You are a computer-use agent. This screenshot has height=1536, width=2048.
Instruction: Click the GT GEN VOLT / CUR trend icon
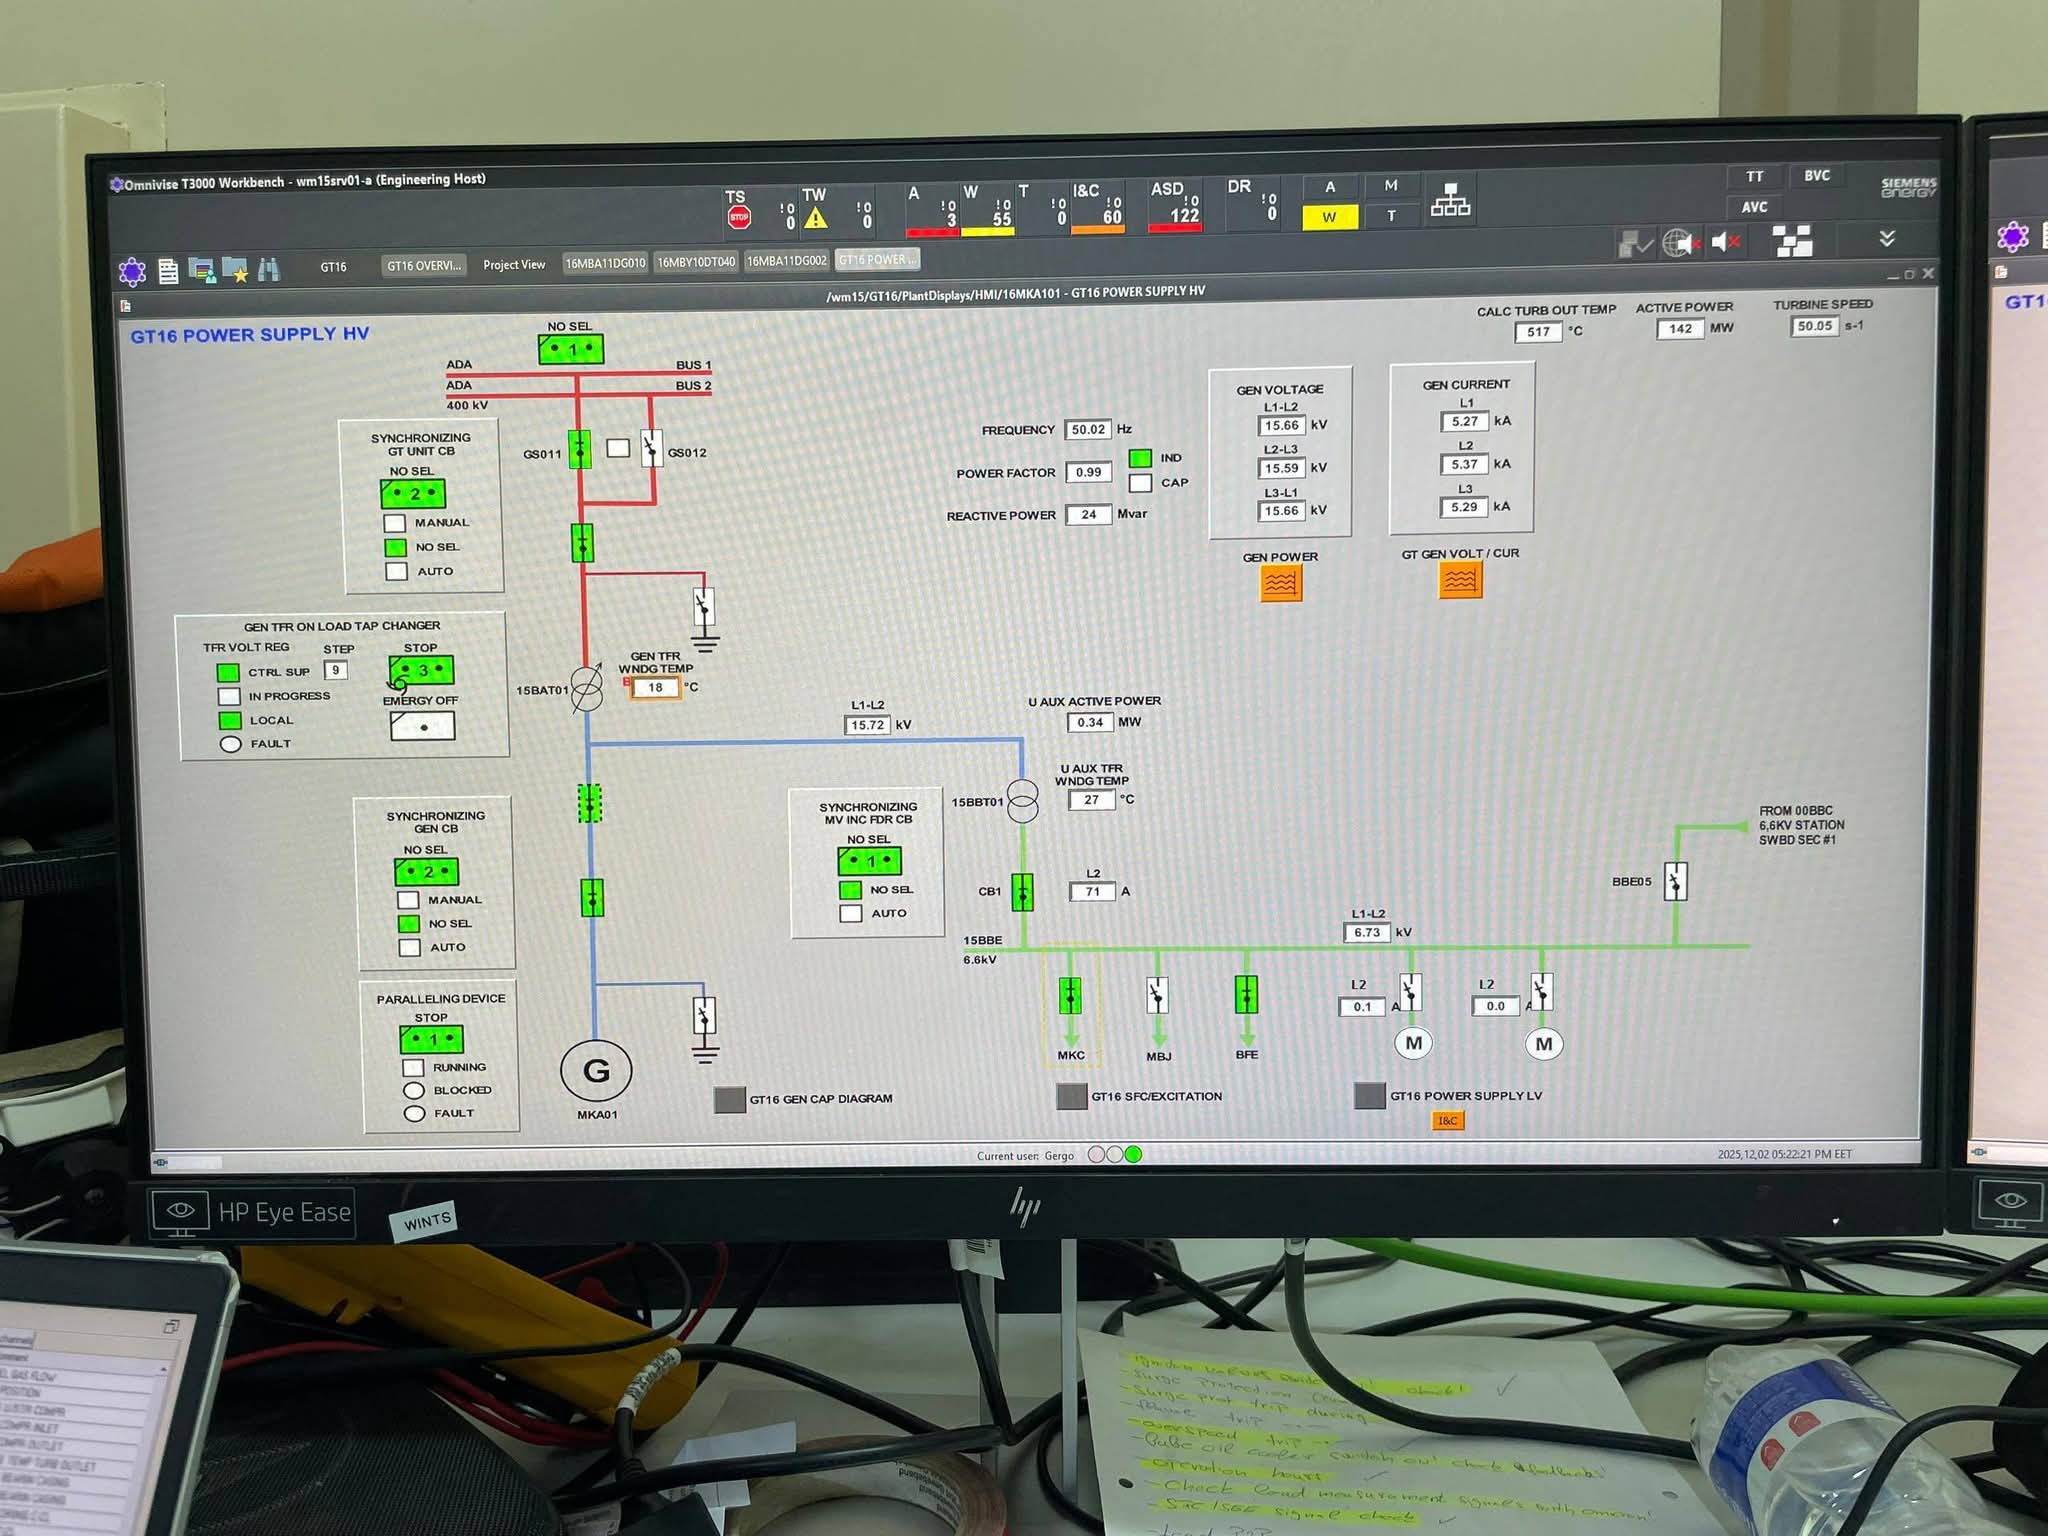(1460, 580)
